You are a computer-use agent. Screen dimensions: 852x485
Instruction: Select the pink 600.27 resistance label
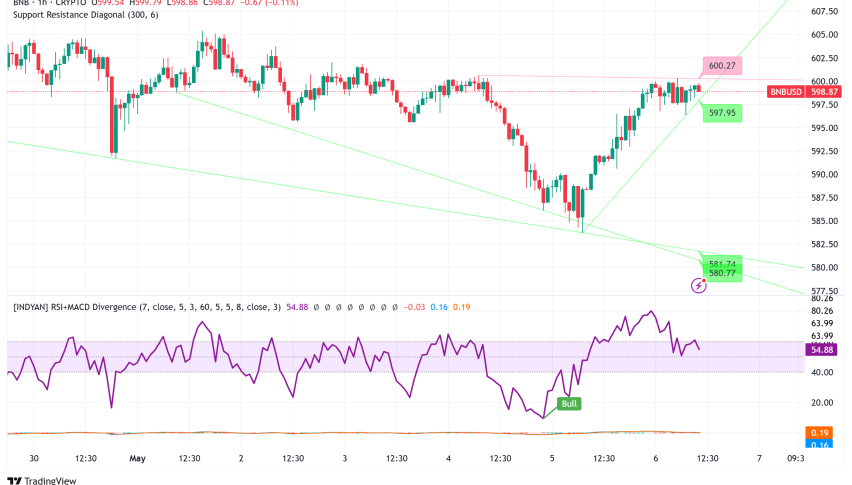(722, 66)
